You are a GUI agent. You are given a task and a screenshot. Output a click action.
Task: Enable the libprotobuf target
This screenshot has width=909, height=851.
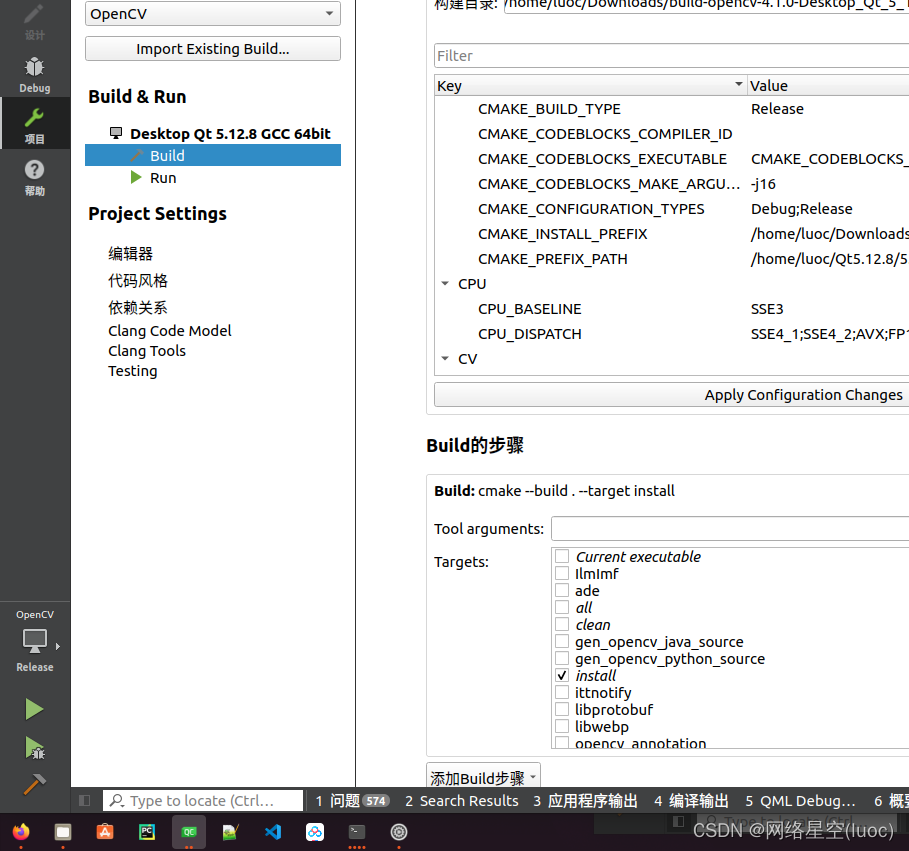(562, 710)
